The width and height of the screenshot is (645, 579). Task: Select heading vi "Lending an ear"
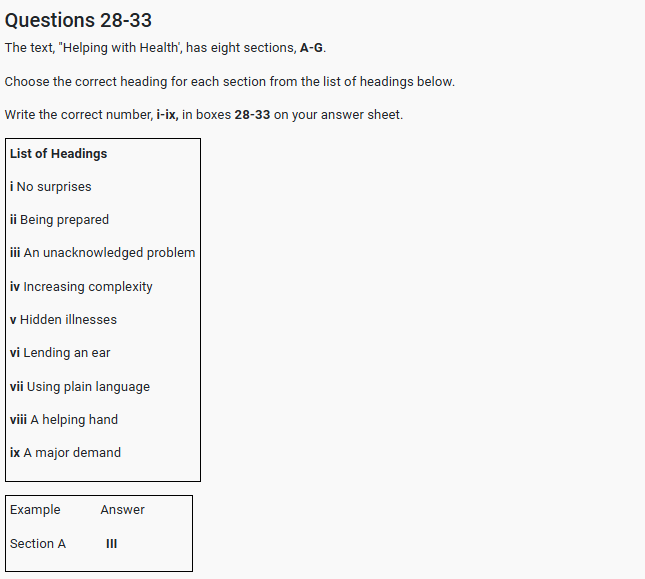pyautogui.click(x=60, y=353)
